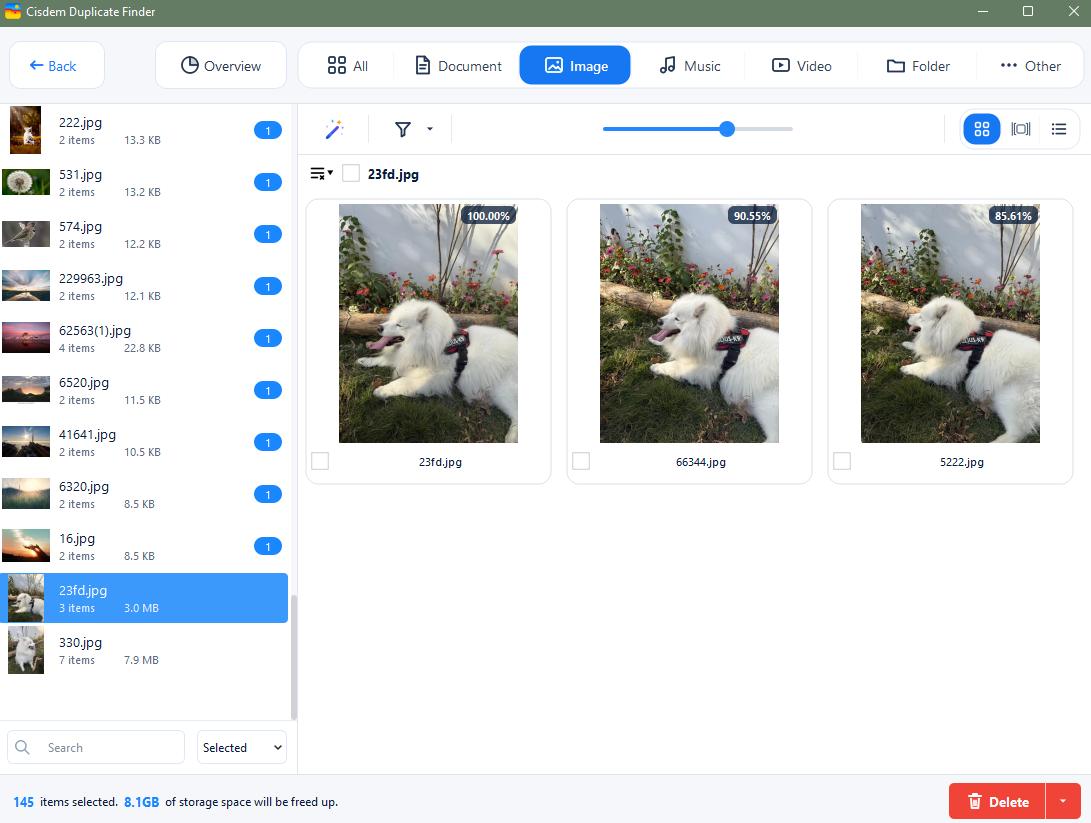Click the selected-count badge for 574.jpg

268,234
